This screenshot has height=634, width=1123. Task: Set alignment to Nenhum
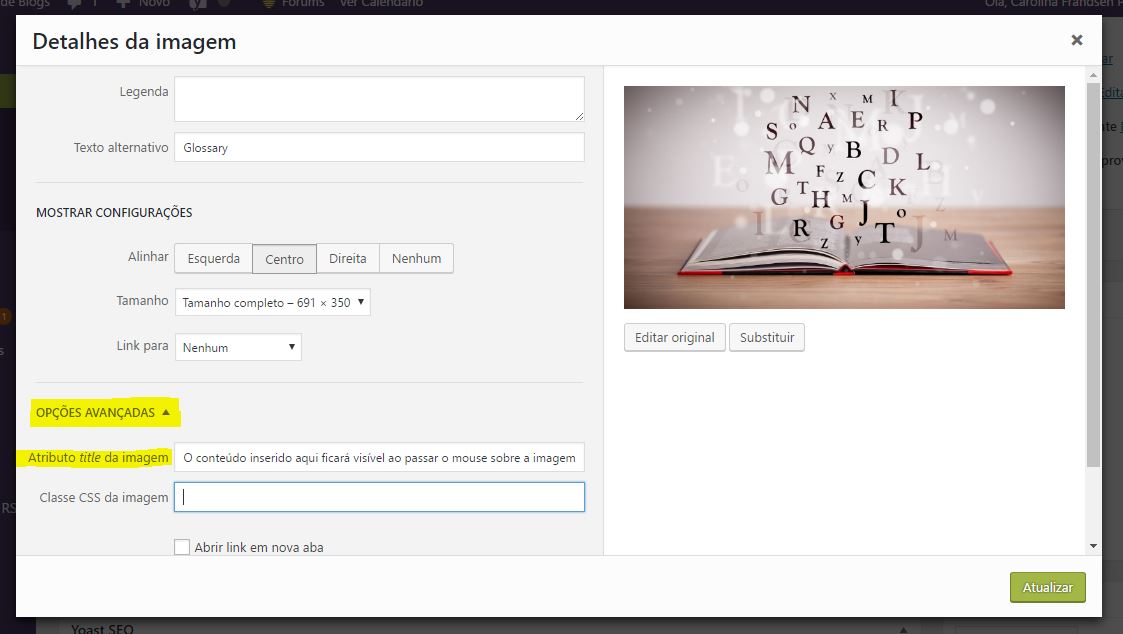(x=416, y=259)
